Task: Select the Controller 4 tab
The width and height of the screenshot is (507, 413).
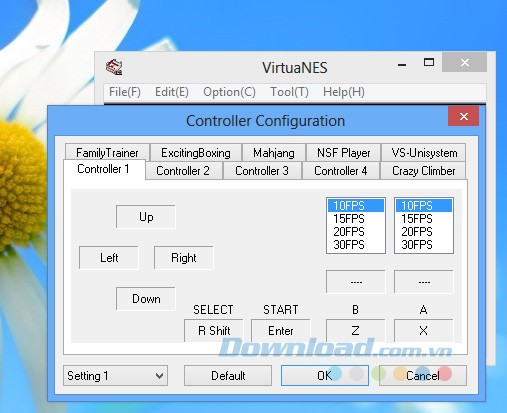Action: tap(341, 171)
